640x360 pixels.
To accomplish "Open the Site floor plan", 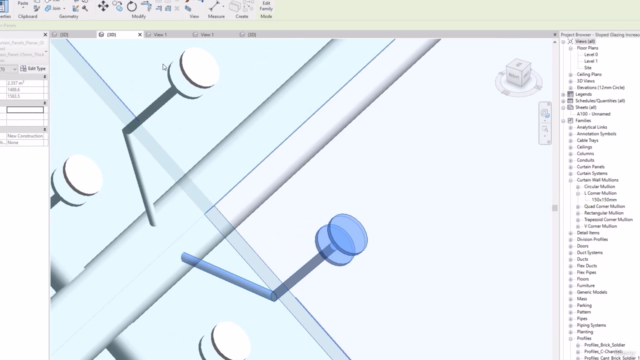I will coord(588,68).
